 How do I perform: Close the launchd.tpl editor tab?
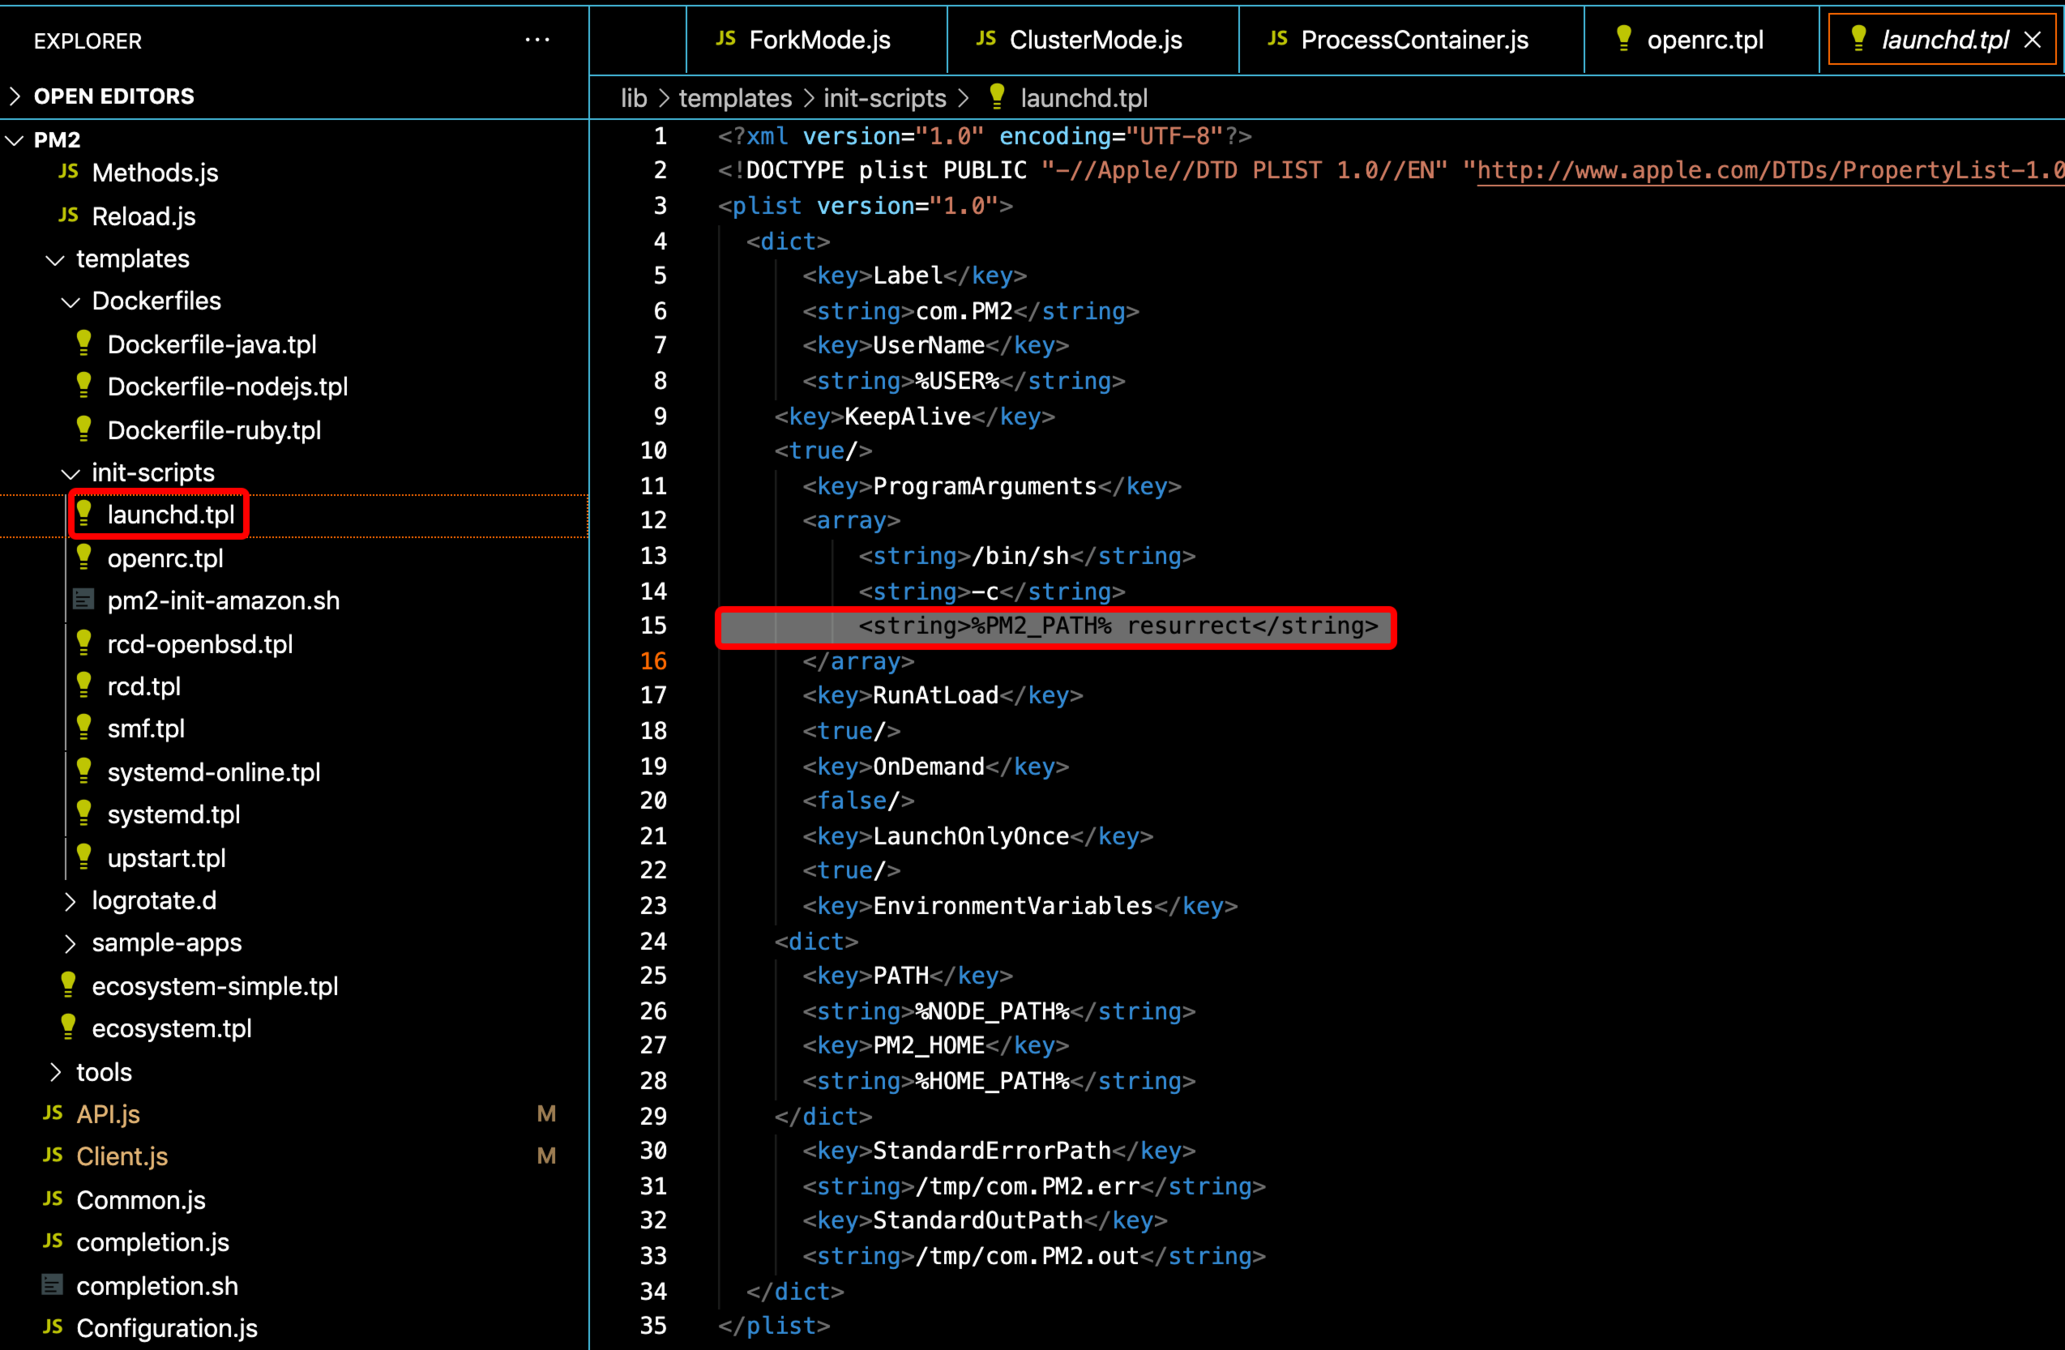(x=2032, y=40)
